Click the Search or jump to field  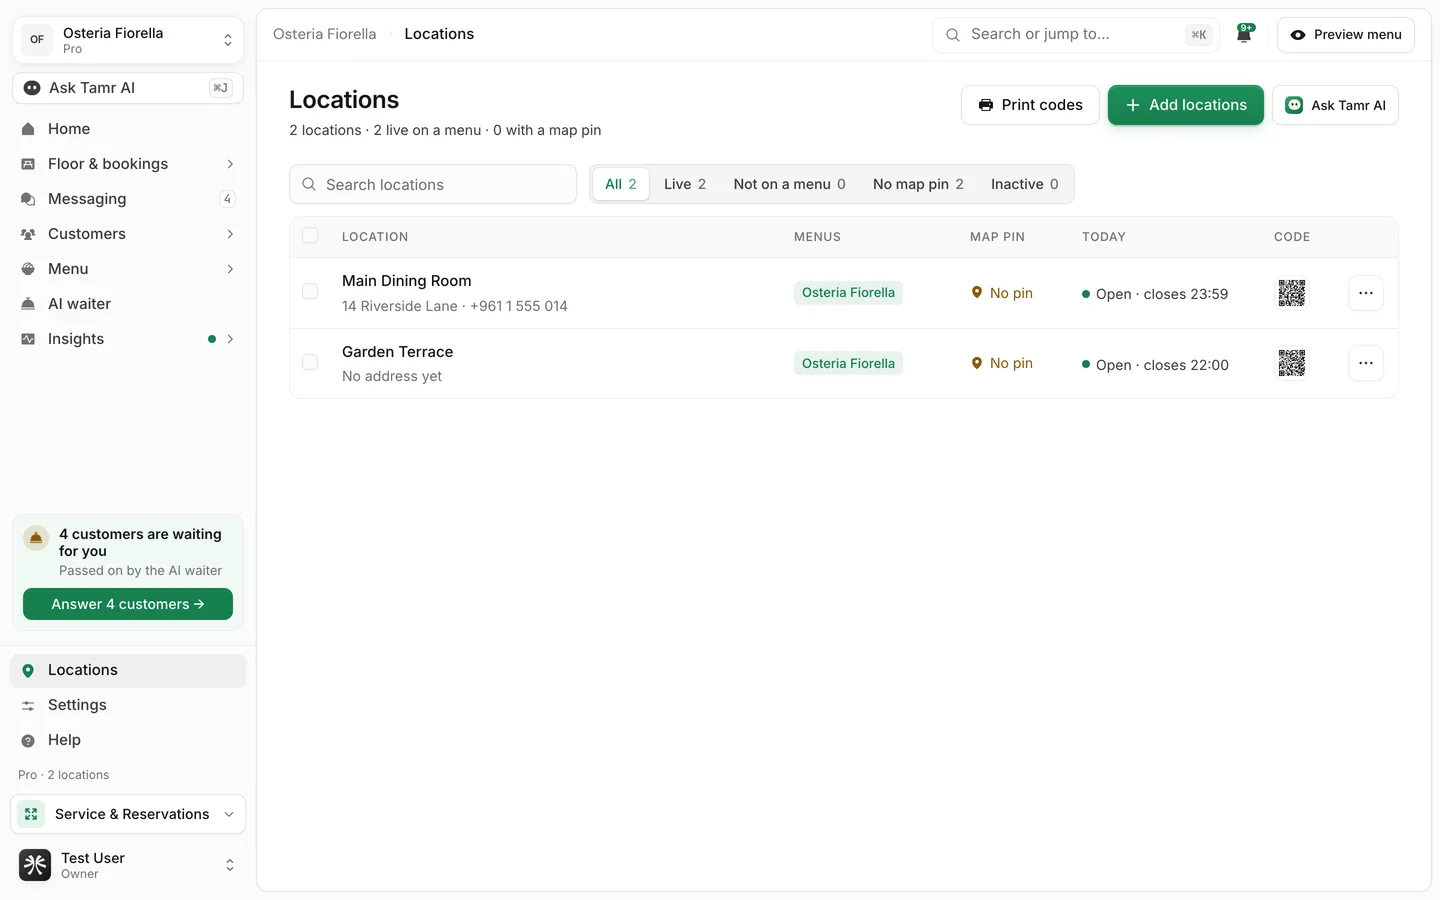click(x=1076, y=35)
